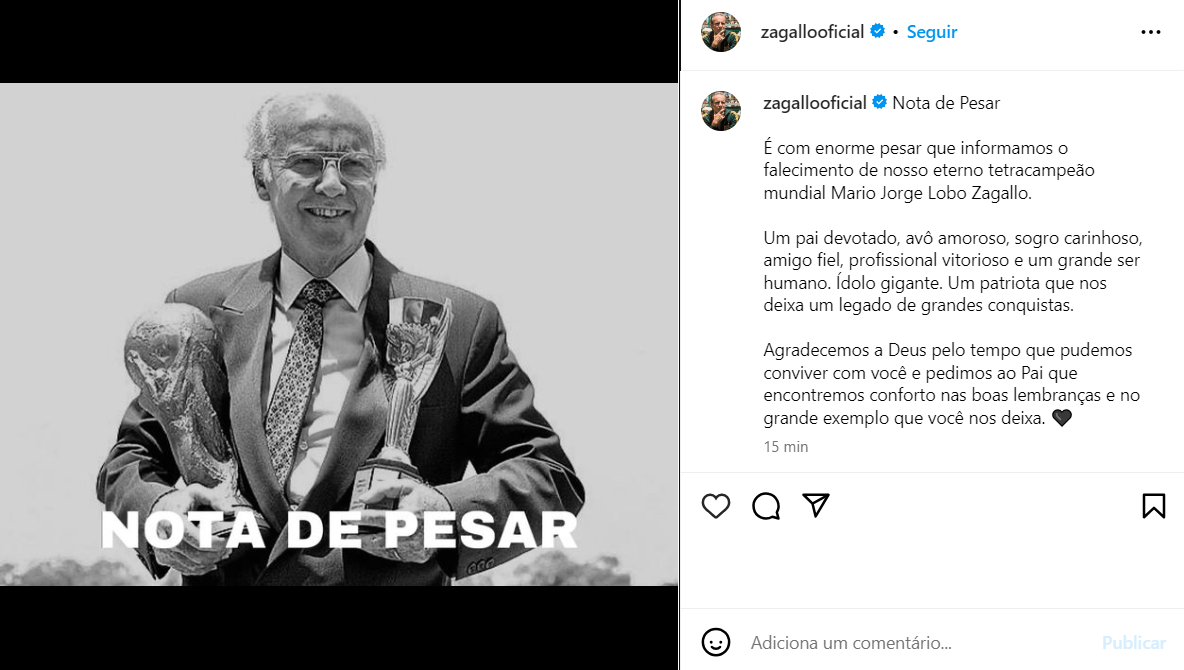Save the post with the bookmark icon
Screen dimensions: 1184x670
[x=1154, y=505]
